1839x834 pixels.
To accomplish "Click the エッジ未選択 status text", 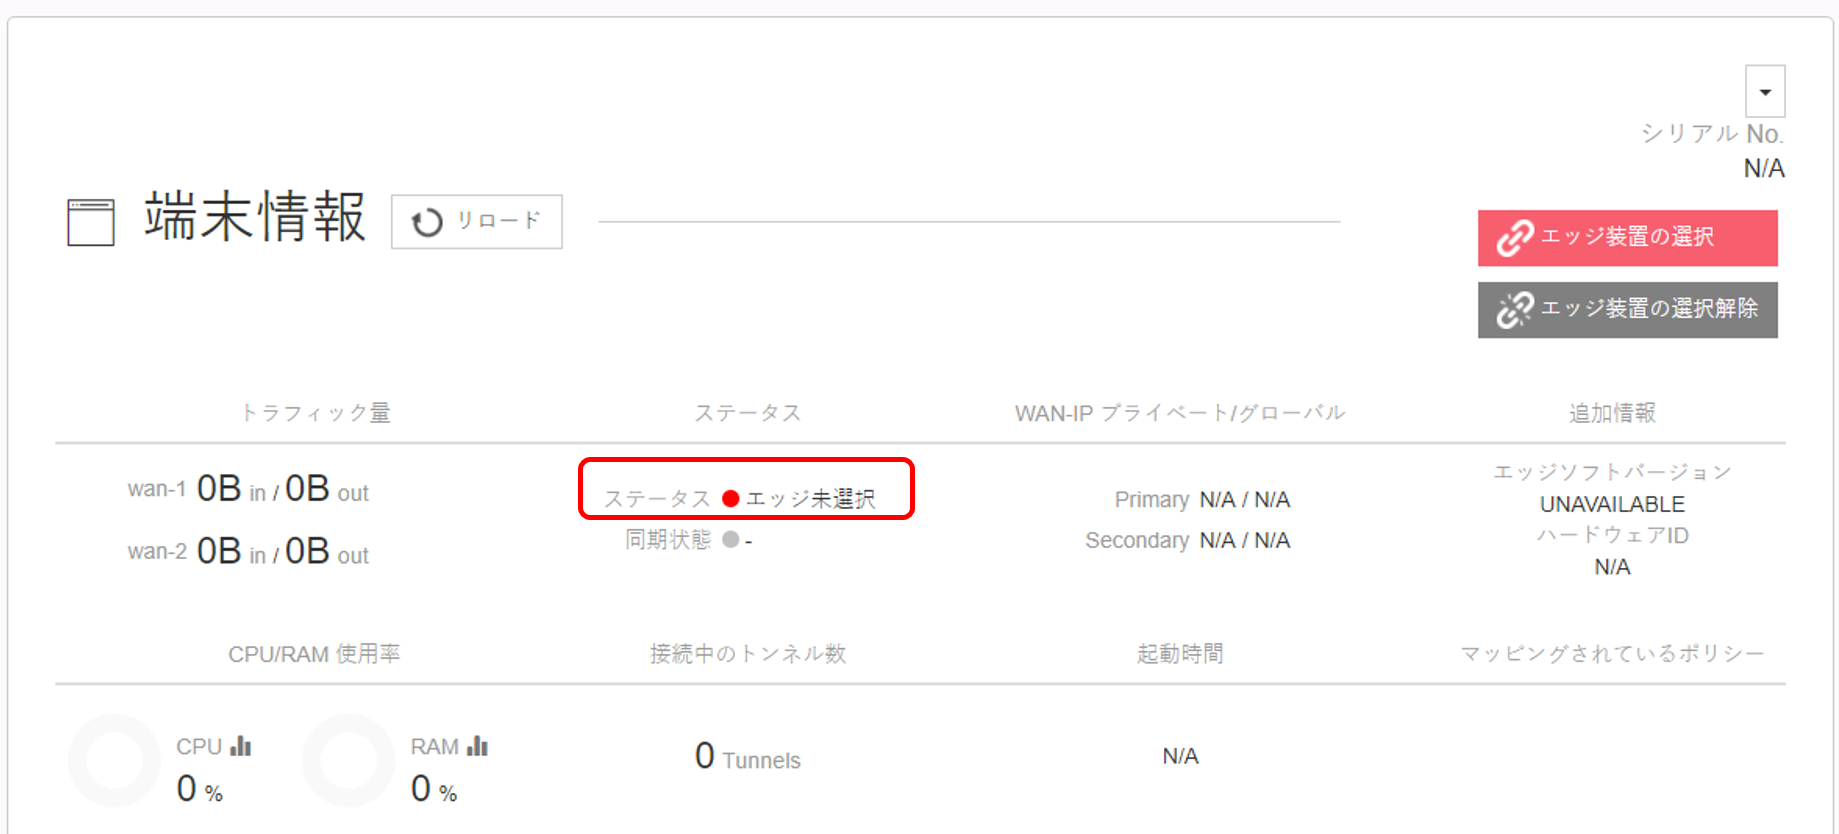I will point(811,499).
